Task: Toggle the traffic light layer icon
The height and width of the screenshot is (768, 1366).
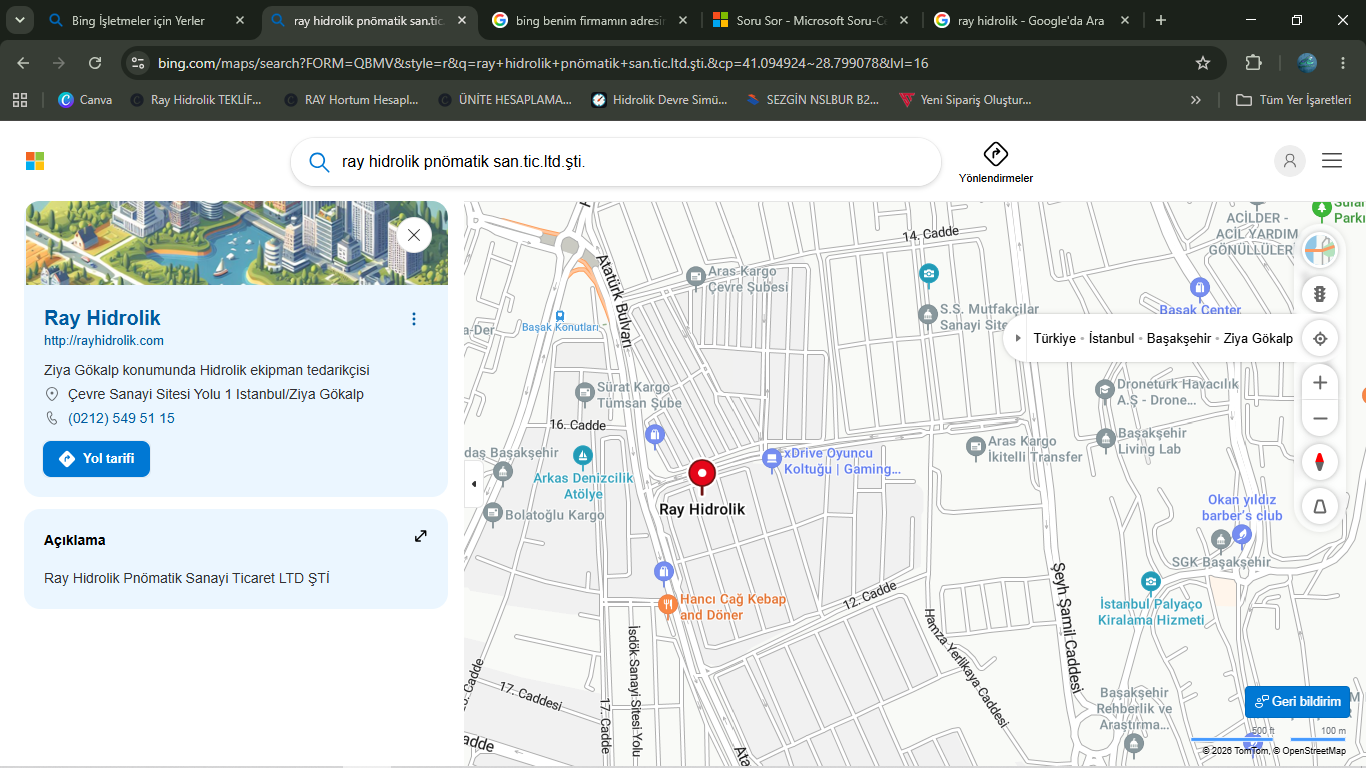Action: click(x=1320, y=294)
